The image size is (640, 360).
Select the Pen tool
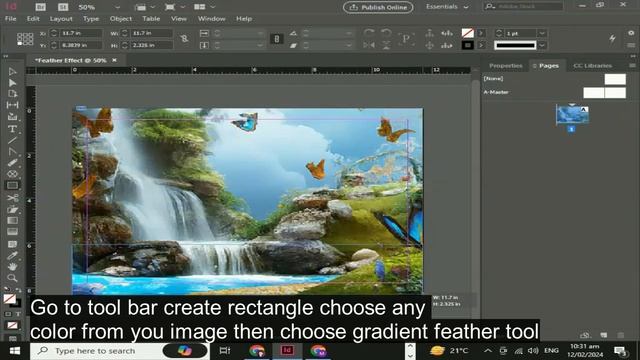coord(12,152)
